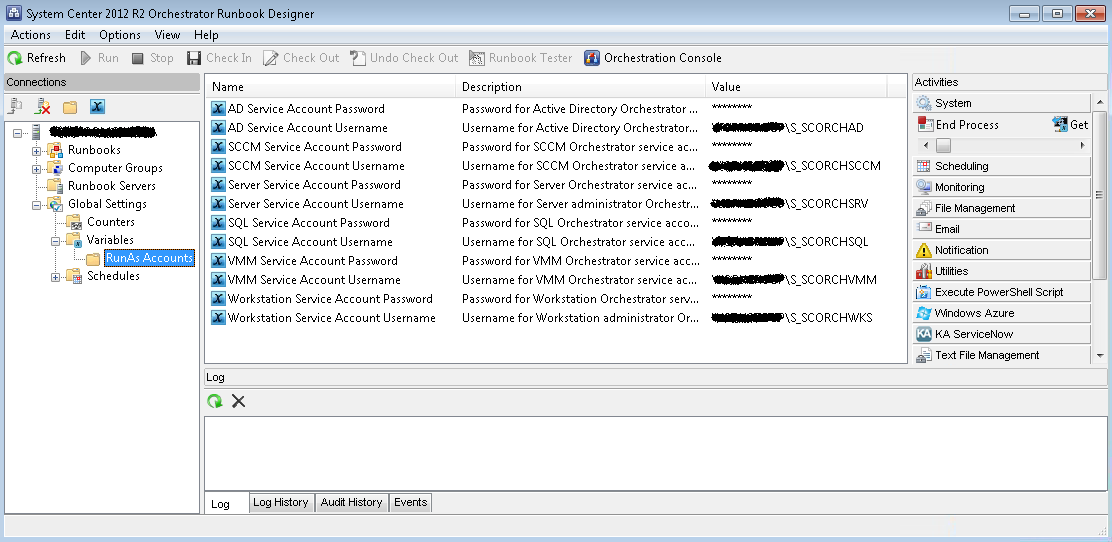Click the Log clear X icon

tap(238, 402)
